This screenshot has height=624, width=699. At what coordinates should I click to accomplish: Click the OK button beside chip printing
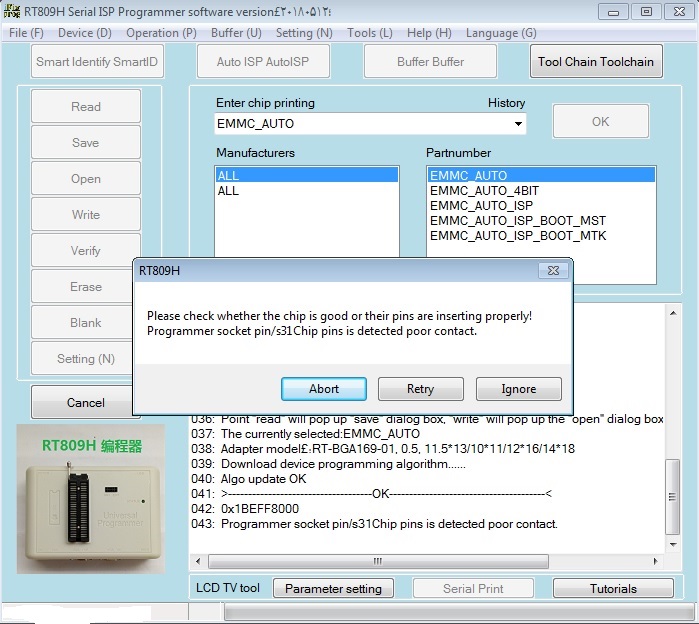pyautogui.click(x=600, y=121)
